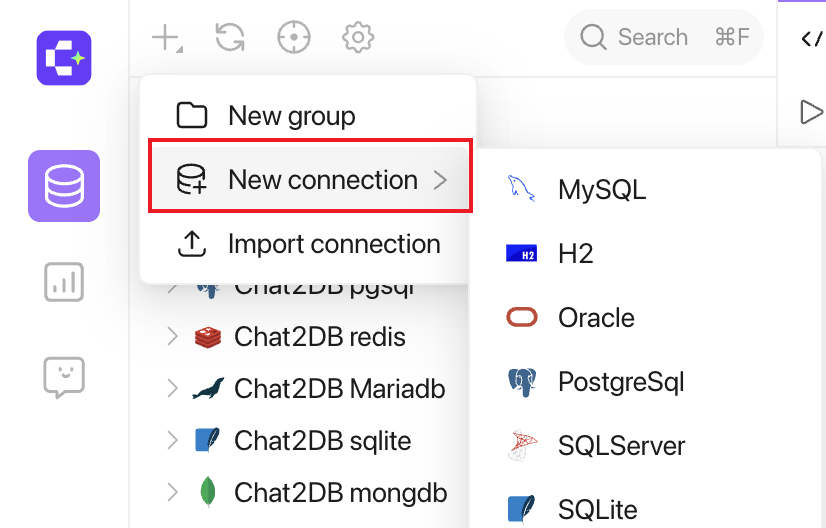
Task: Expand the Chat2DB Mariadb connection
Action: point(172,388)
